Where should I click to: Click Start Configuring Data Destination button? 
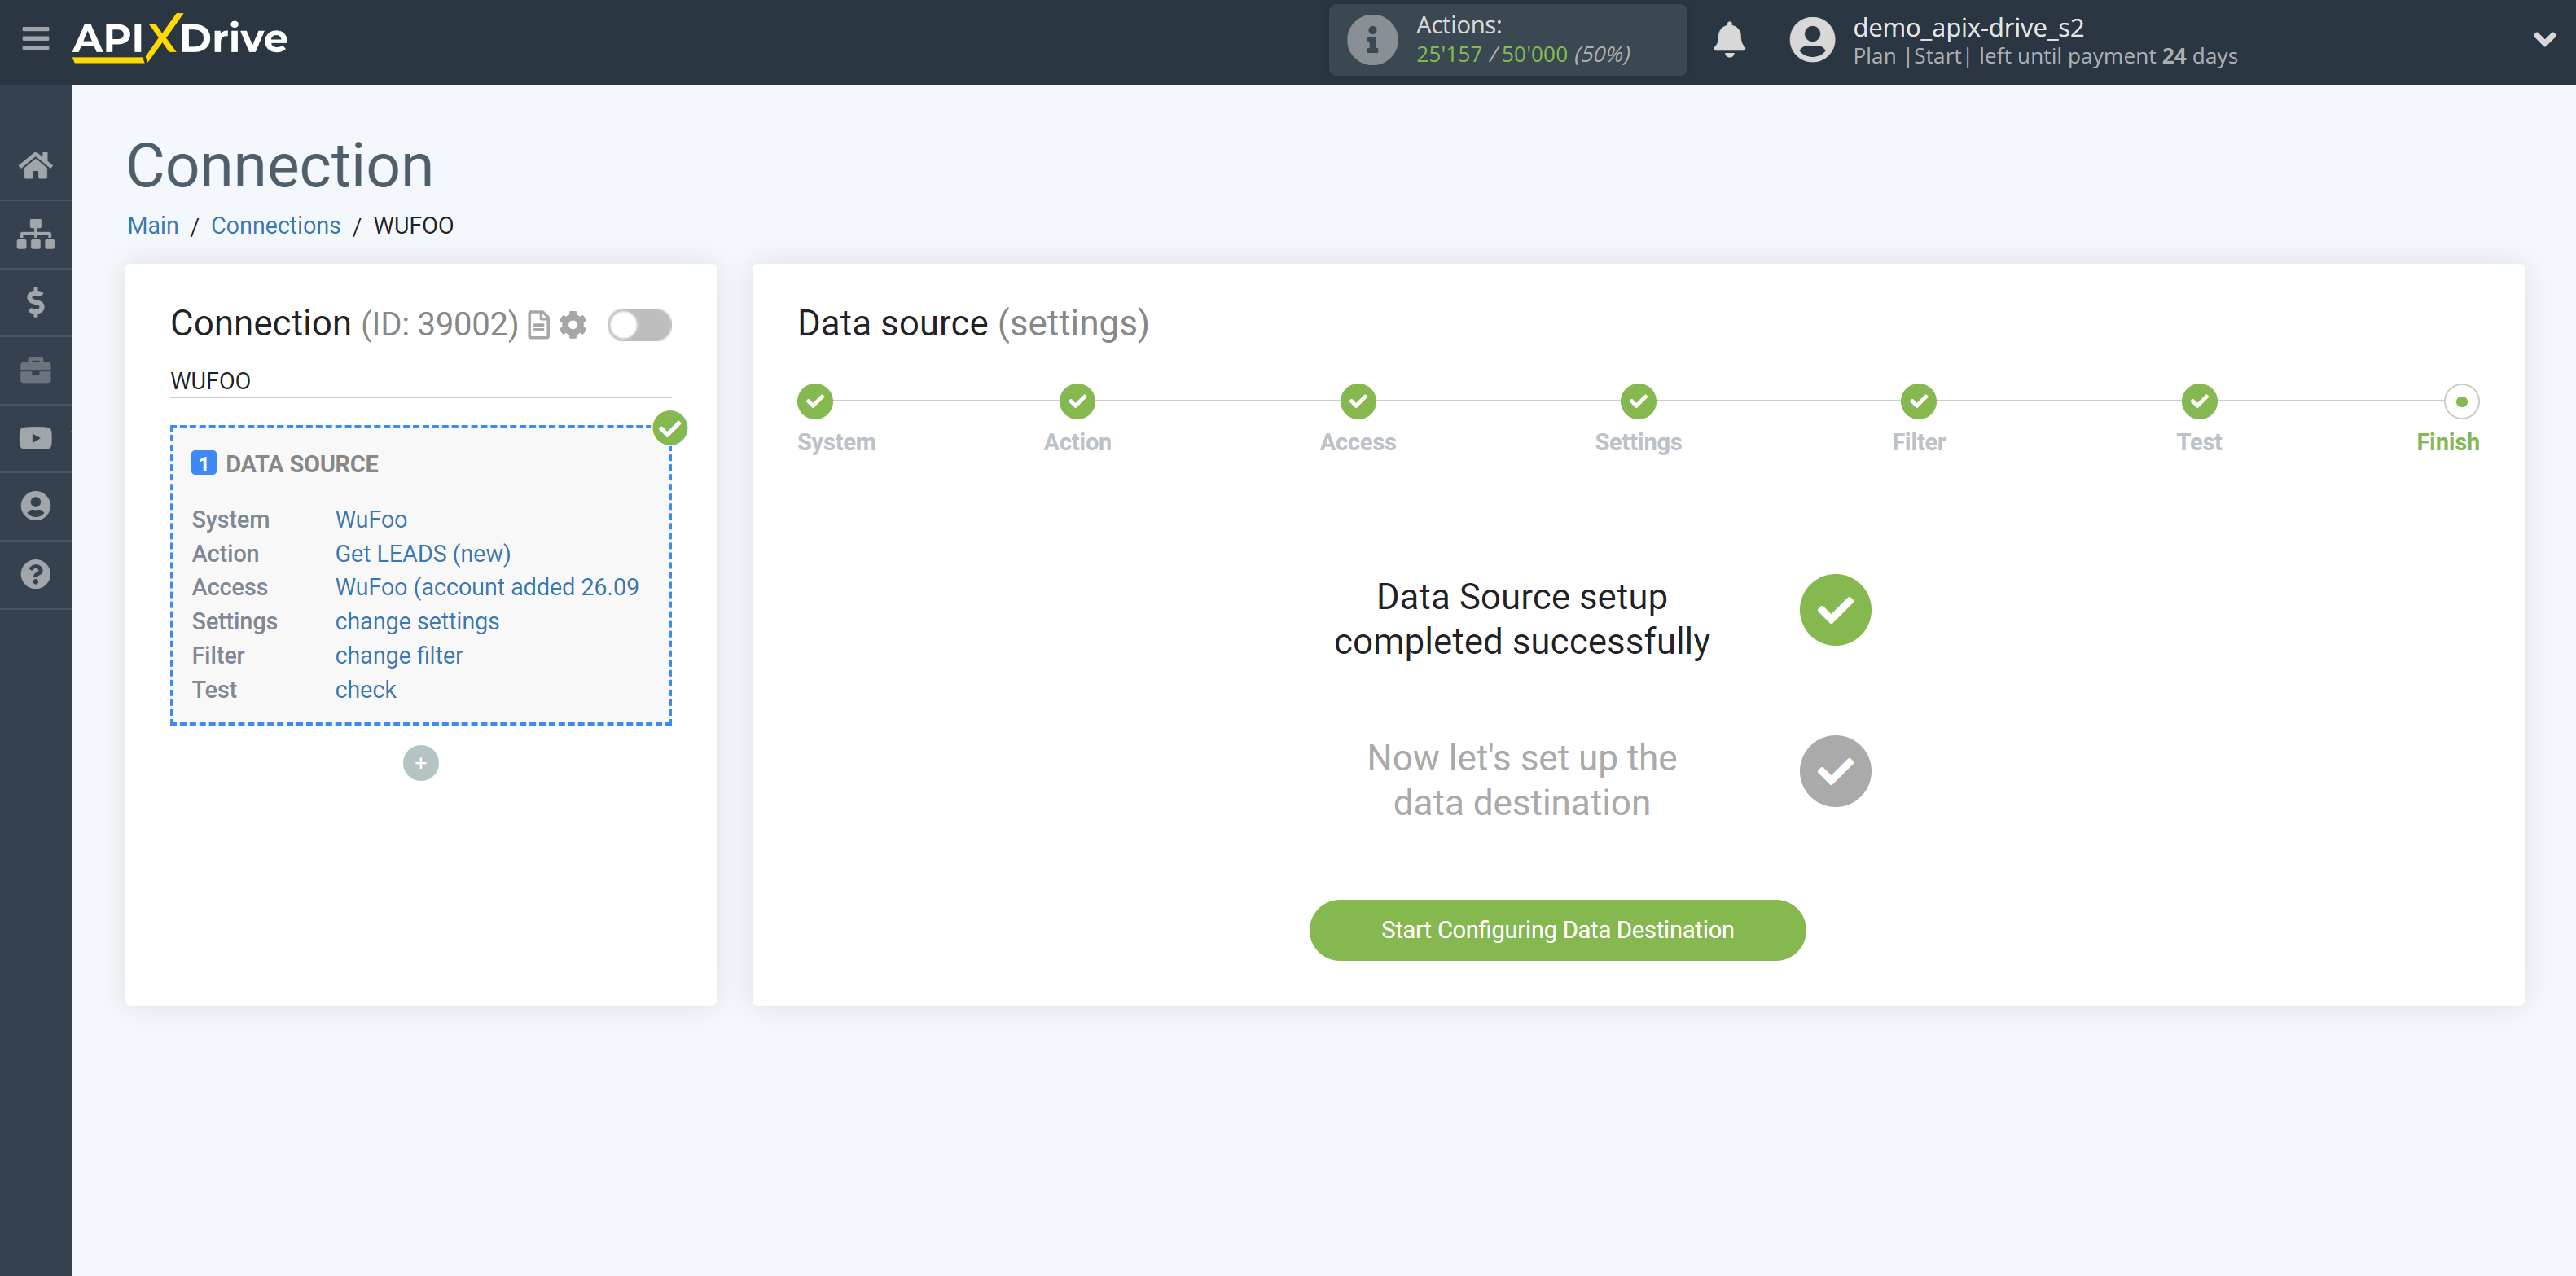[1557, 929]
